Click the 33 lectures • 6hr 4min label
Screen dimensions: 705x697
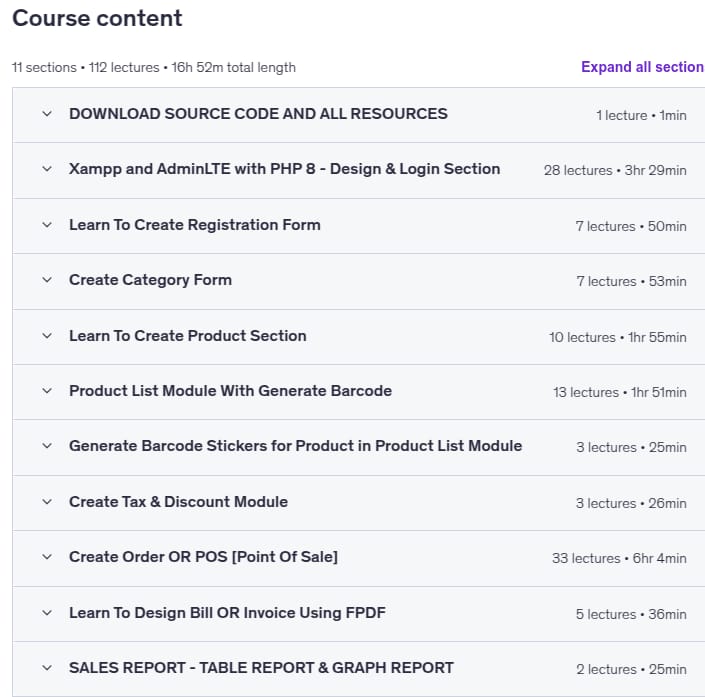tap(619, 558)
